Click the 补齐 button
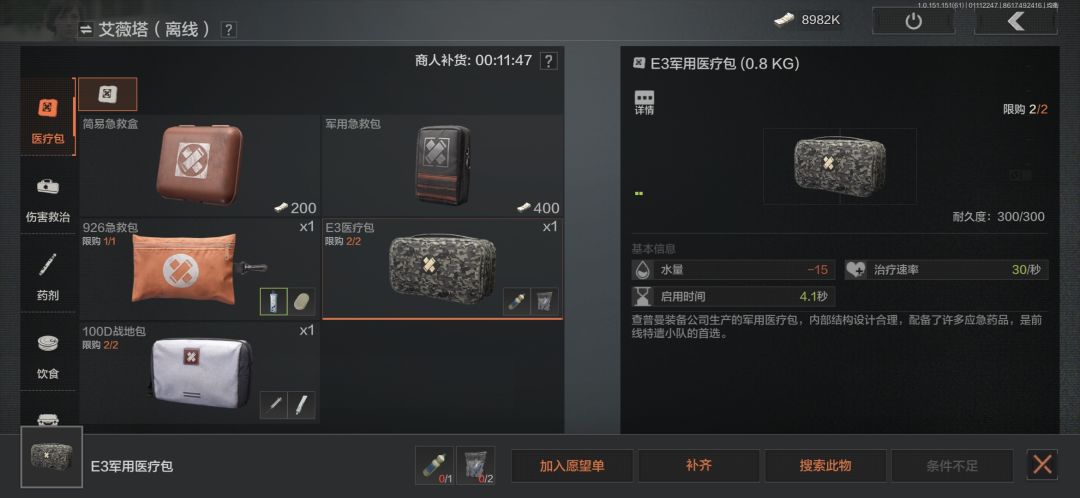 click(x=698, y=466)
